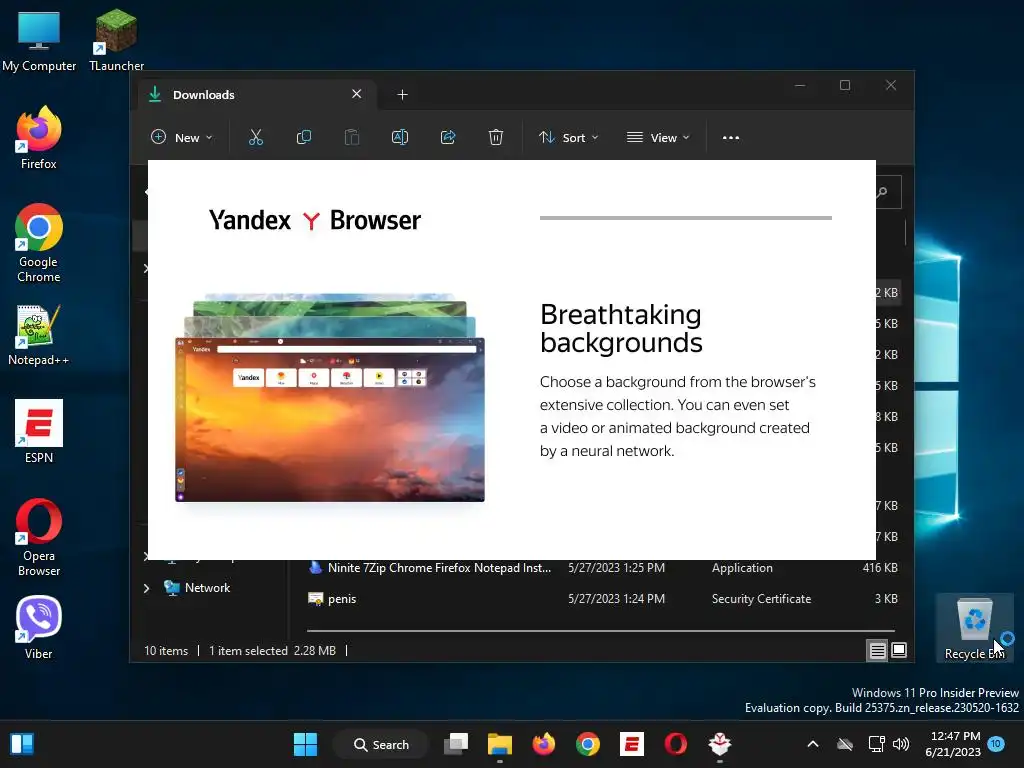The height and width of the screenshot is (768, 1024).
Task: Click the OneDrive cloud tray icon
Action: click(845, 744)
